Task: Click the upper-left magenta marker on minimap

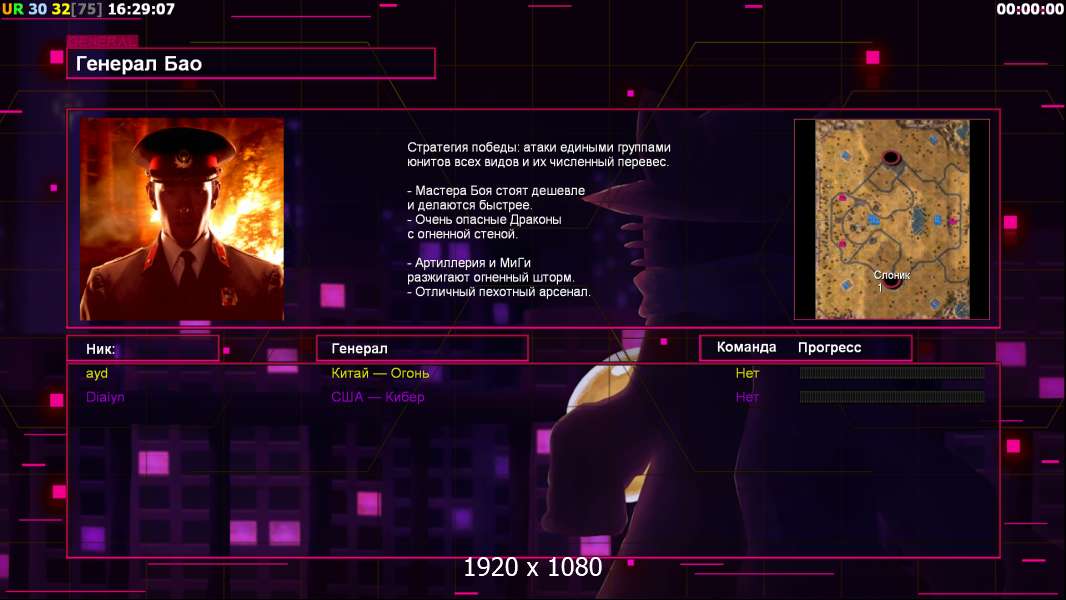Action: pyautogui.click(x=842, y=198)
